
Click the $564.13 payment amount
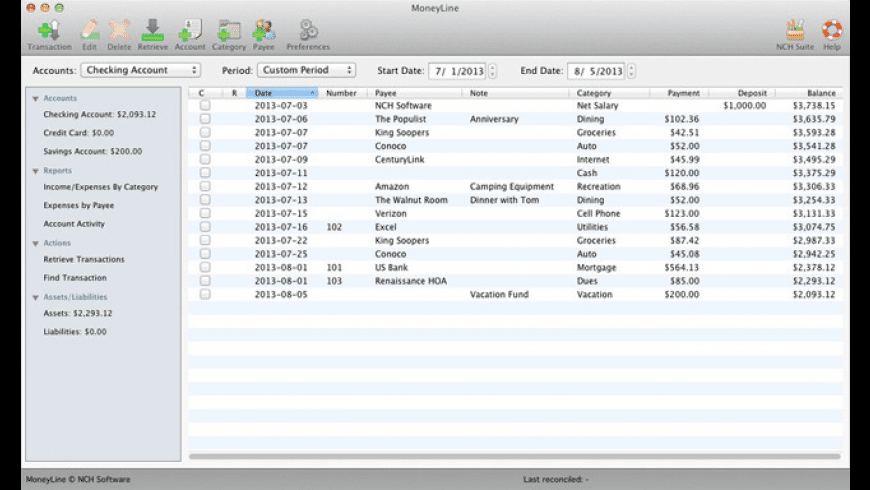pyautogui.click(x=681, y=267)
